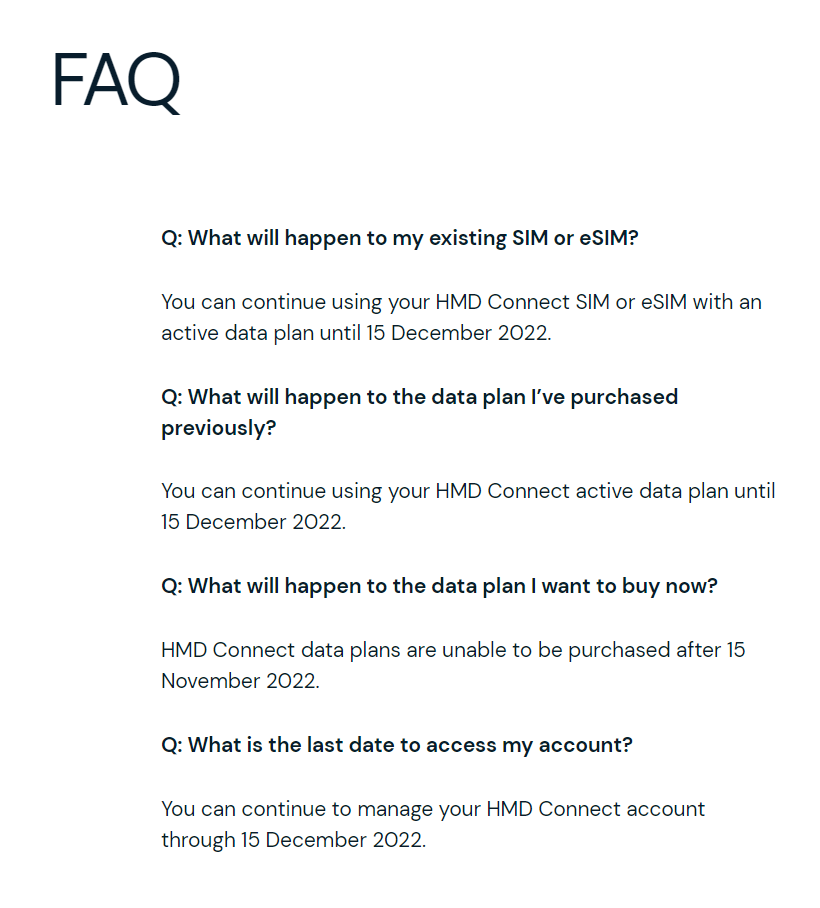This screenshot has height=908, width=820.
Task: Click the 'November 2022.' text
Action: pos(240,681)
